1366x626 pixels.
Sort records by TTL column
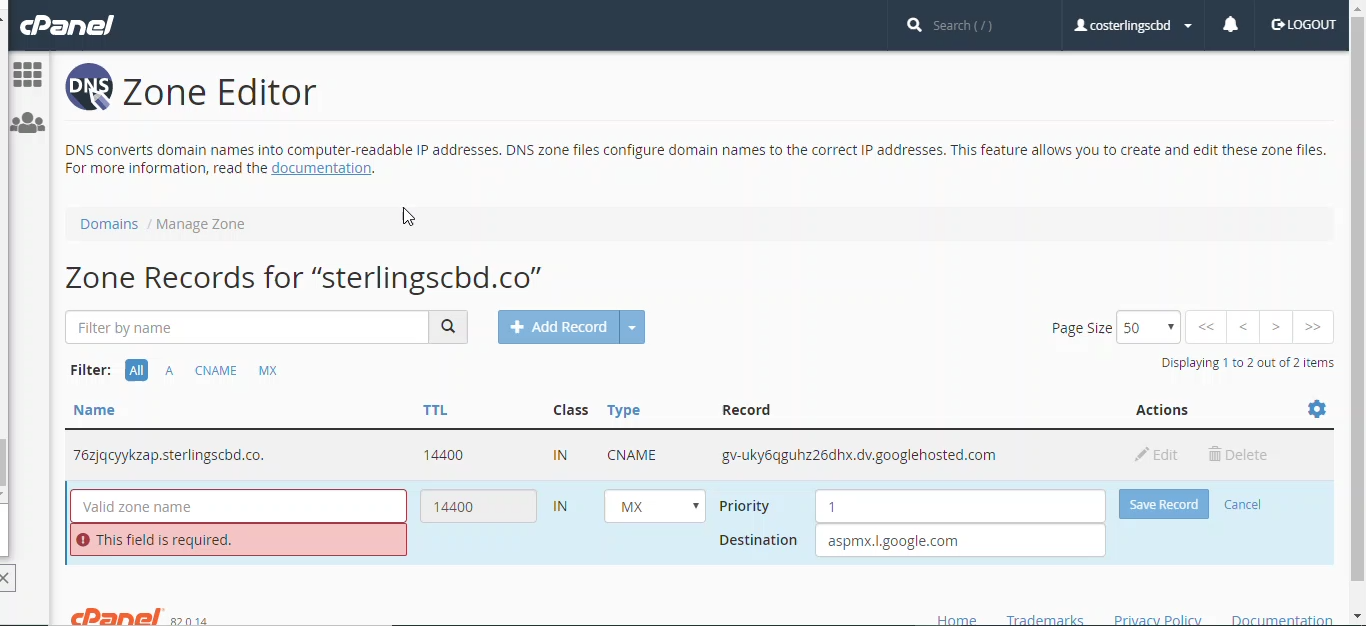coord(435,410)
